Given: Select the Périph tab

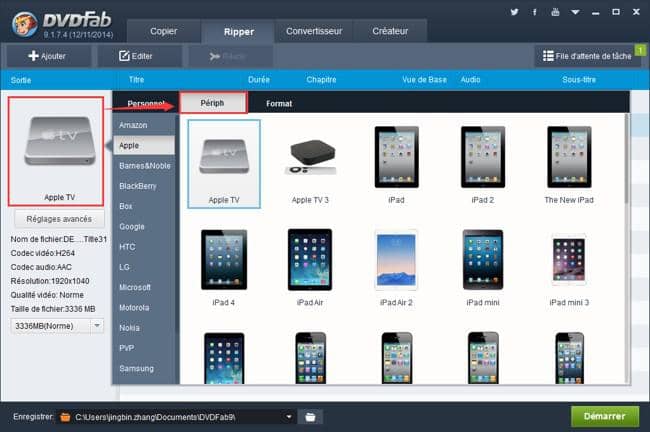Looking at the screenshot, I should click(x=213, y=103).
